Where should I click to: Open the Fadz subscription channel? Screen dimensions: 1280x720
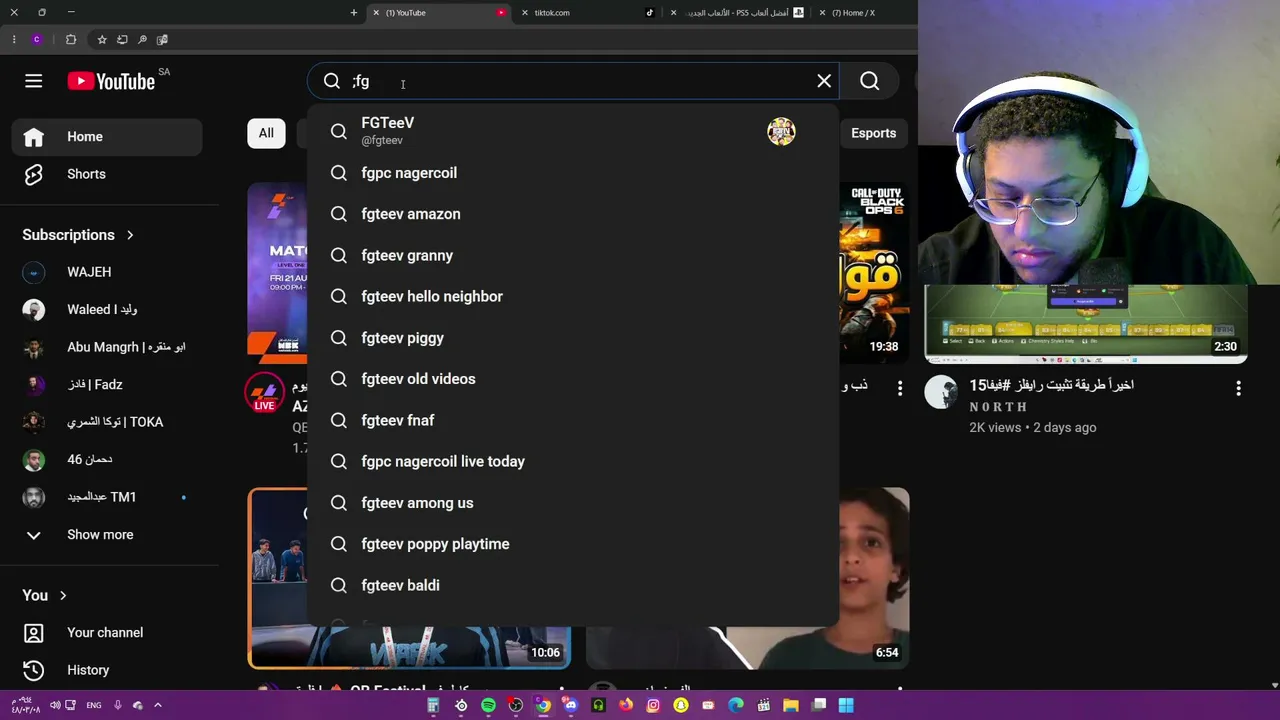pyautogui.click(x=107, y=385)
